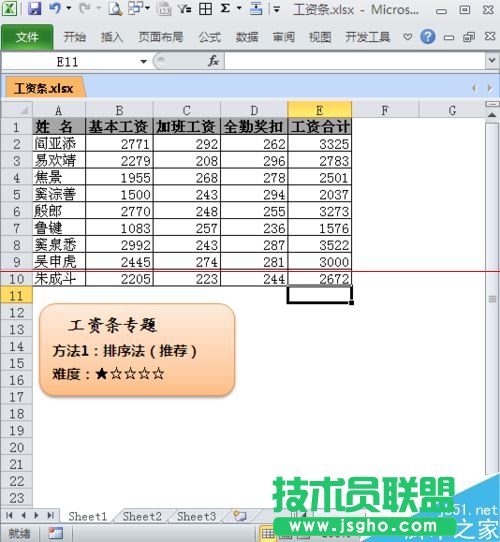
Task: Click the Select All corner button
Action: (17, 110)
